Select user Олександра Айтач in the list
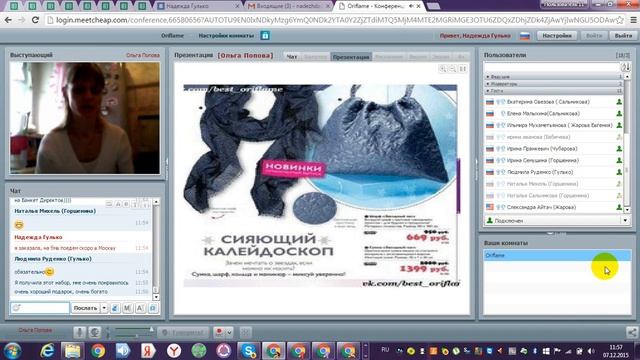The image size is (640, 360). [554, 207]
